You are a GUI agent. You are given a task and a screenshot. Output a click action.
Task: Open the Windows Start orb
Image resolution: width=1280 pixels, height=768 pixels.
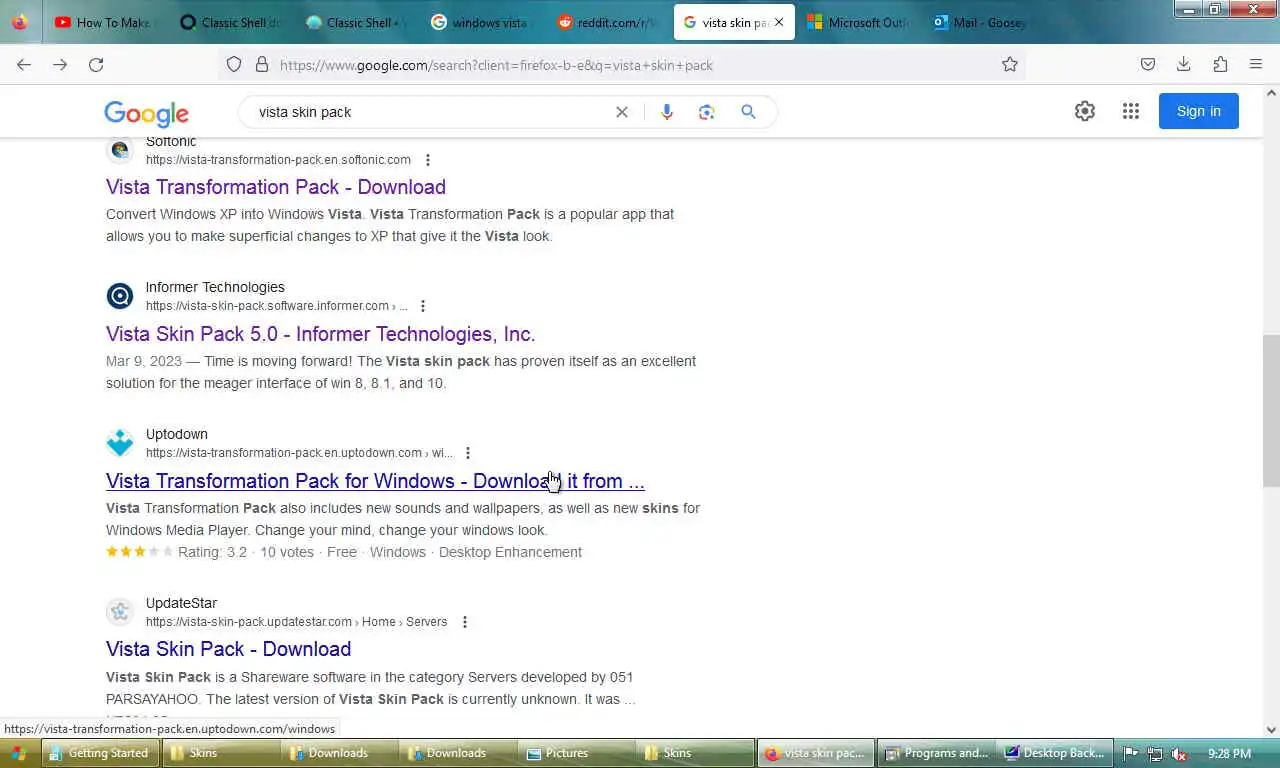tap(18, 753)
